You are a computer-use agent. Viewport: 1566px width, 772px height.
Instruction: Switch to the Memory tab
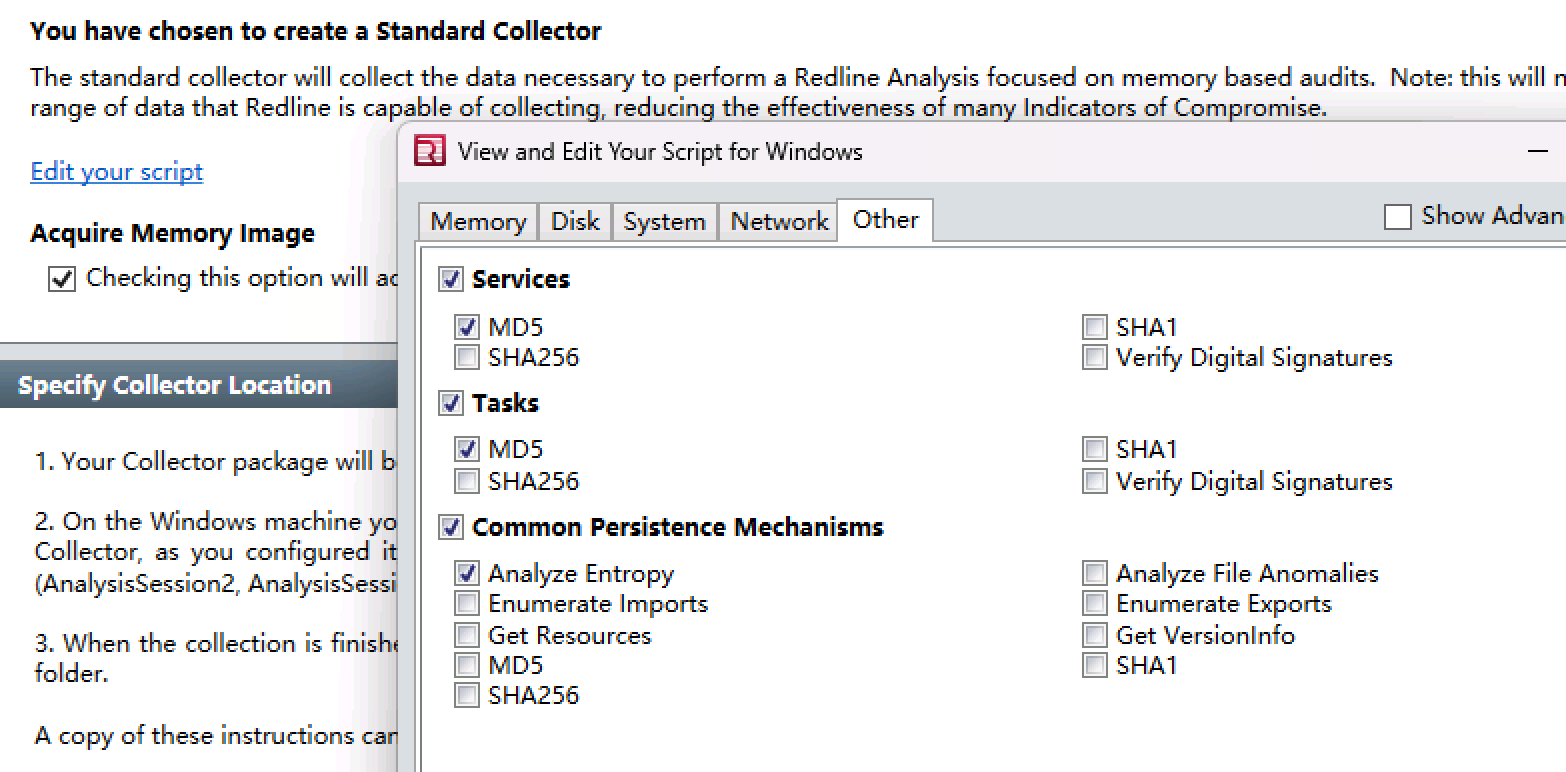coord(477,221)
